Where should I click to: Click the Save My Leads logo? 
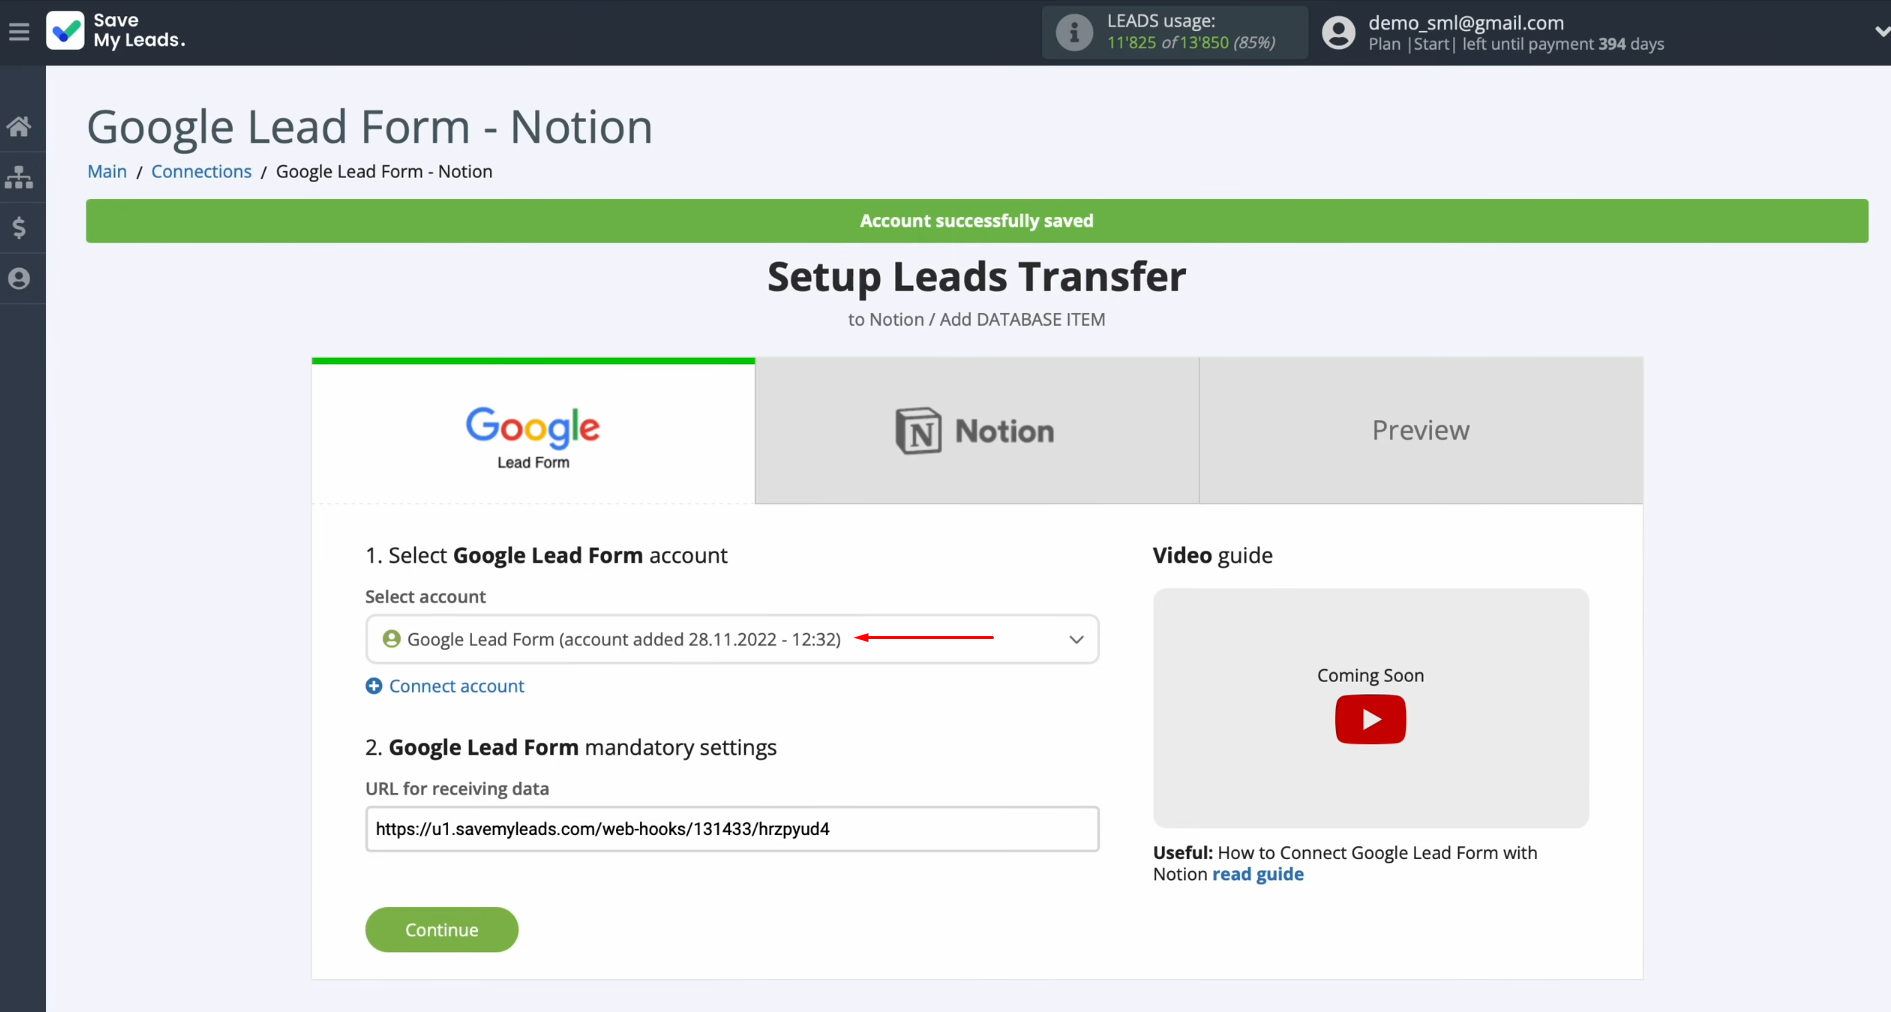(x=116, y=31)
